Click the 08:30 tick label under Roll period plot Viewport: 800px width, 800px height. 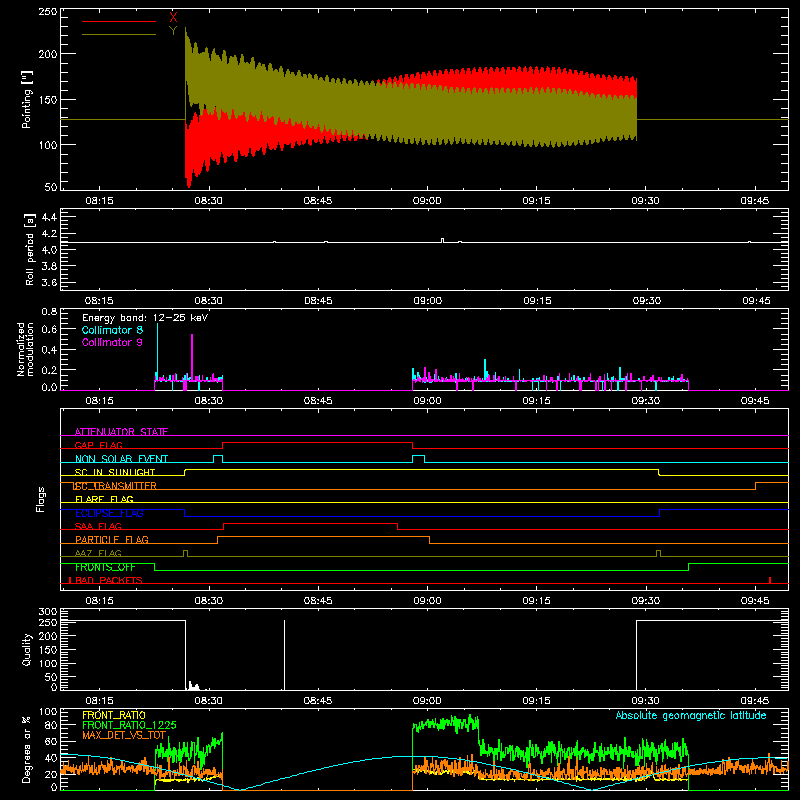209,301
